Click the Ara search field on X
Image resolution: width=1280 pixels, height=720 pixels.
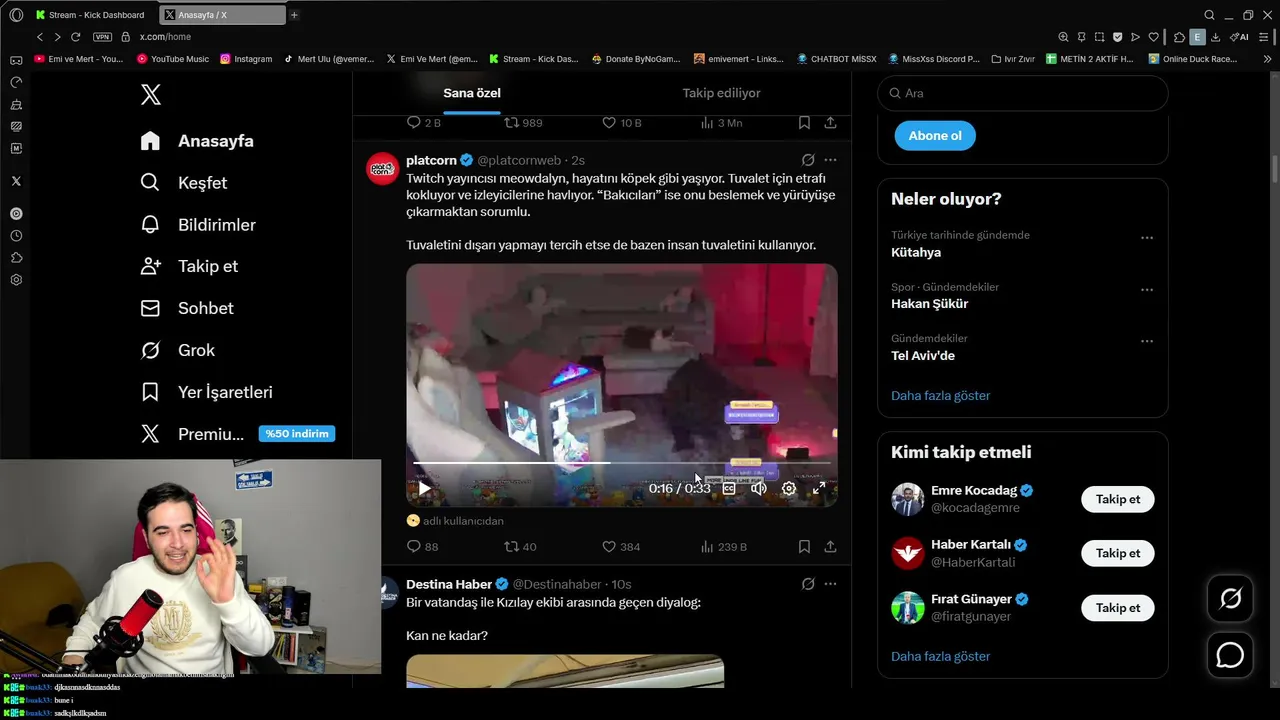coord(1022,93)
